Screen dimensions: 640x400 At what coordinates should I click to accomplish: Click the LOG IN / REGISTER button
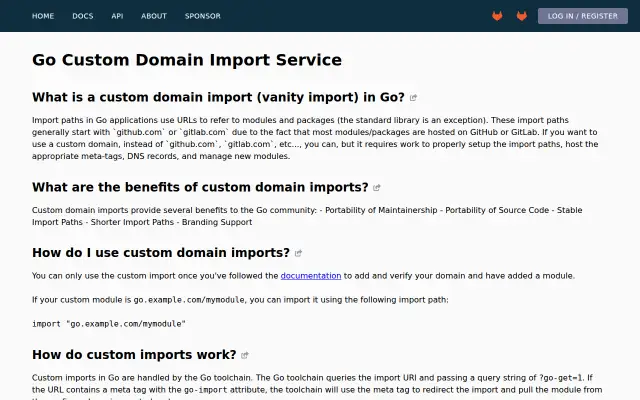click(x=582, y=16)
